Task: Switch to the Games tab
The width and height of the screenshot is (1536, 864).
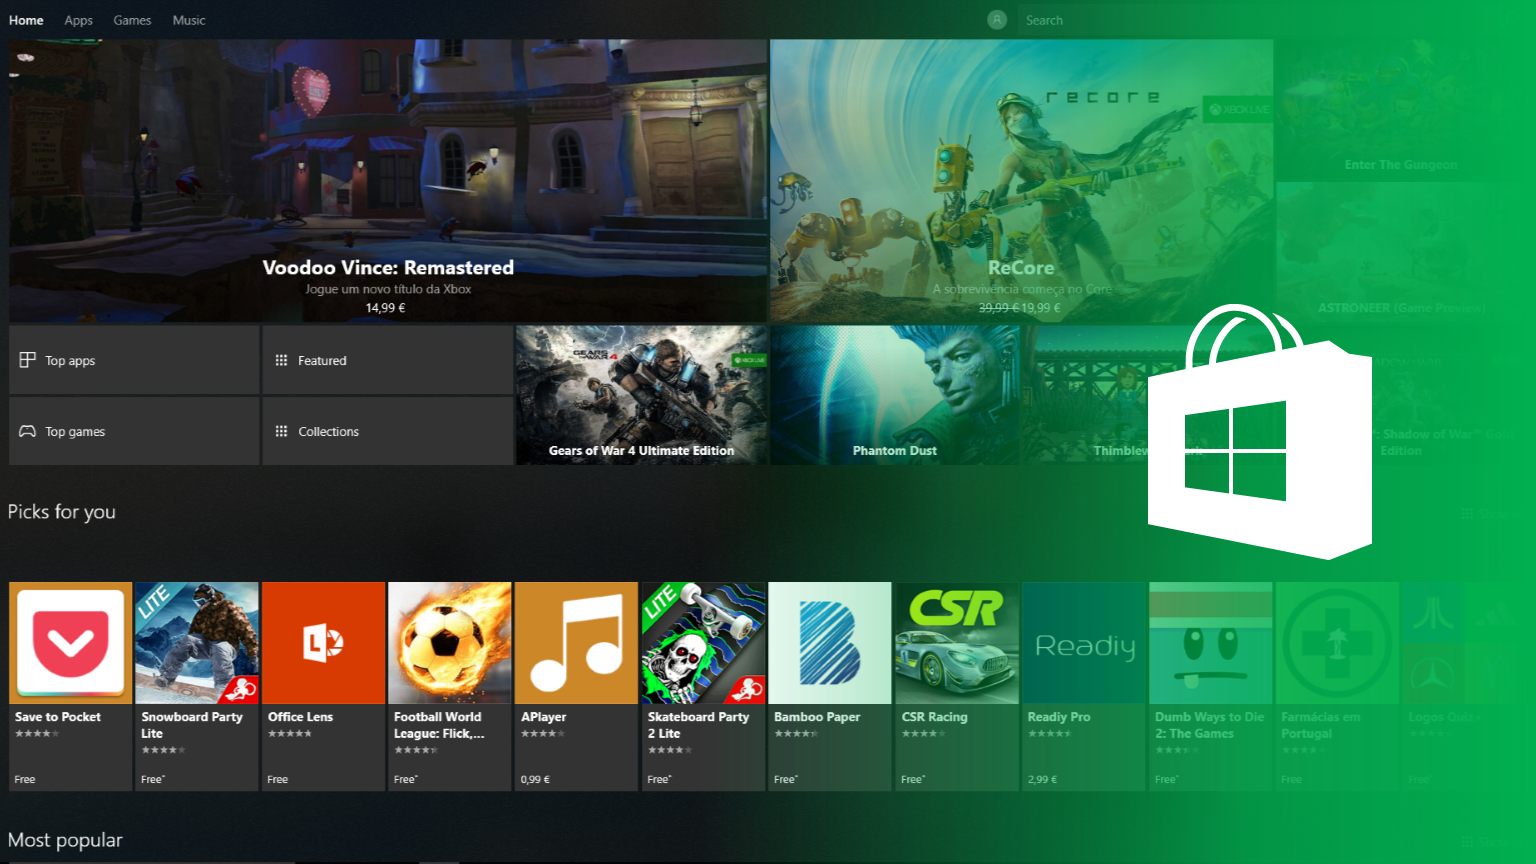Action: [132, 20]
